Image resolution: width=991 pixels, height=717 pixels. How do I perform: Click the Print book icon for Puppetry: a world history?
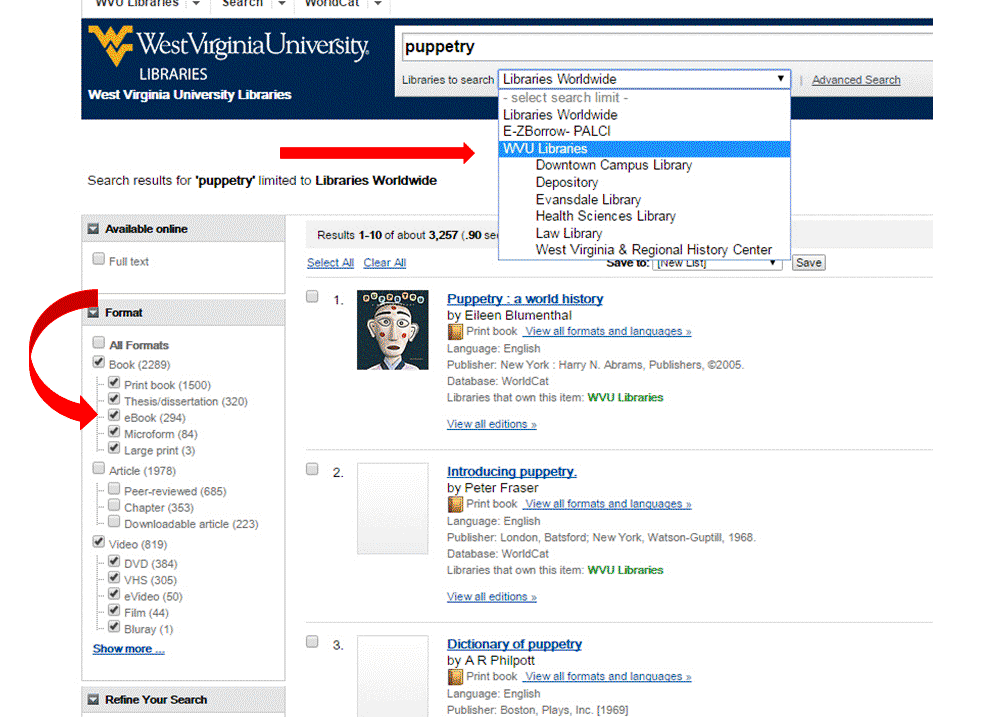[x=454, y=332]
